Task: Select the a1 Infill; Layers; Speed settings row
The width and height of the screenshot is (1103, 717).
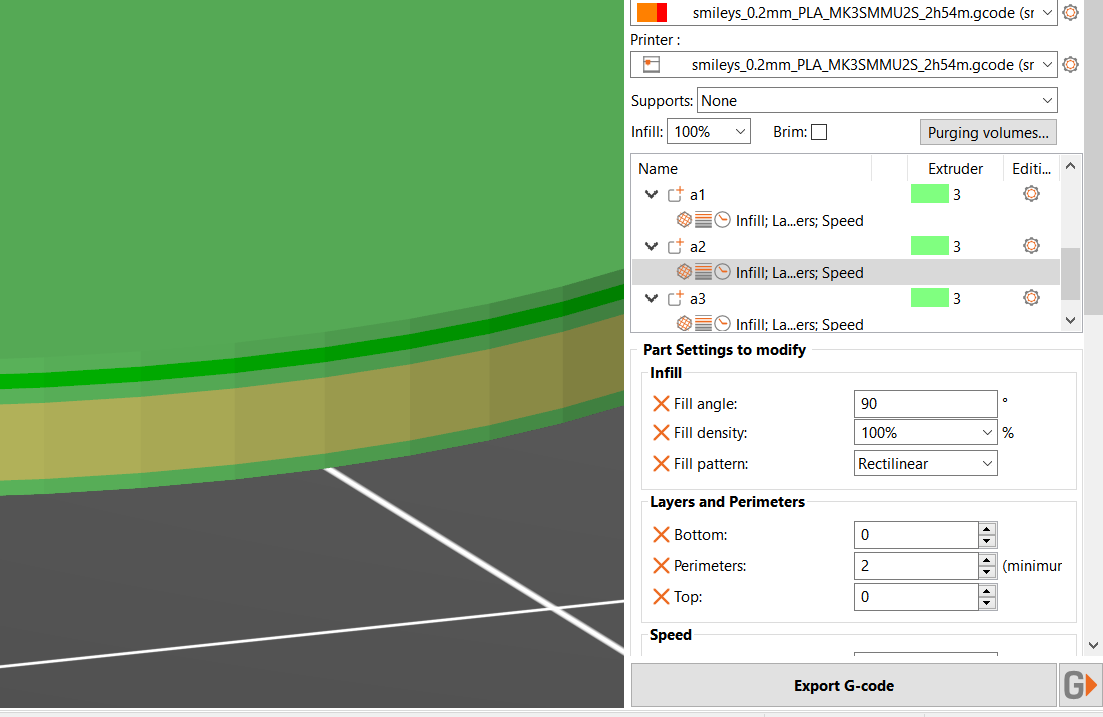Action: pos(798,221)
